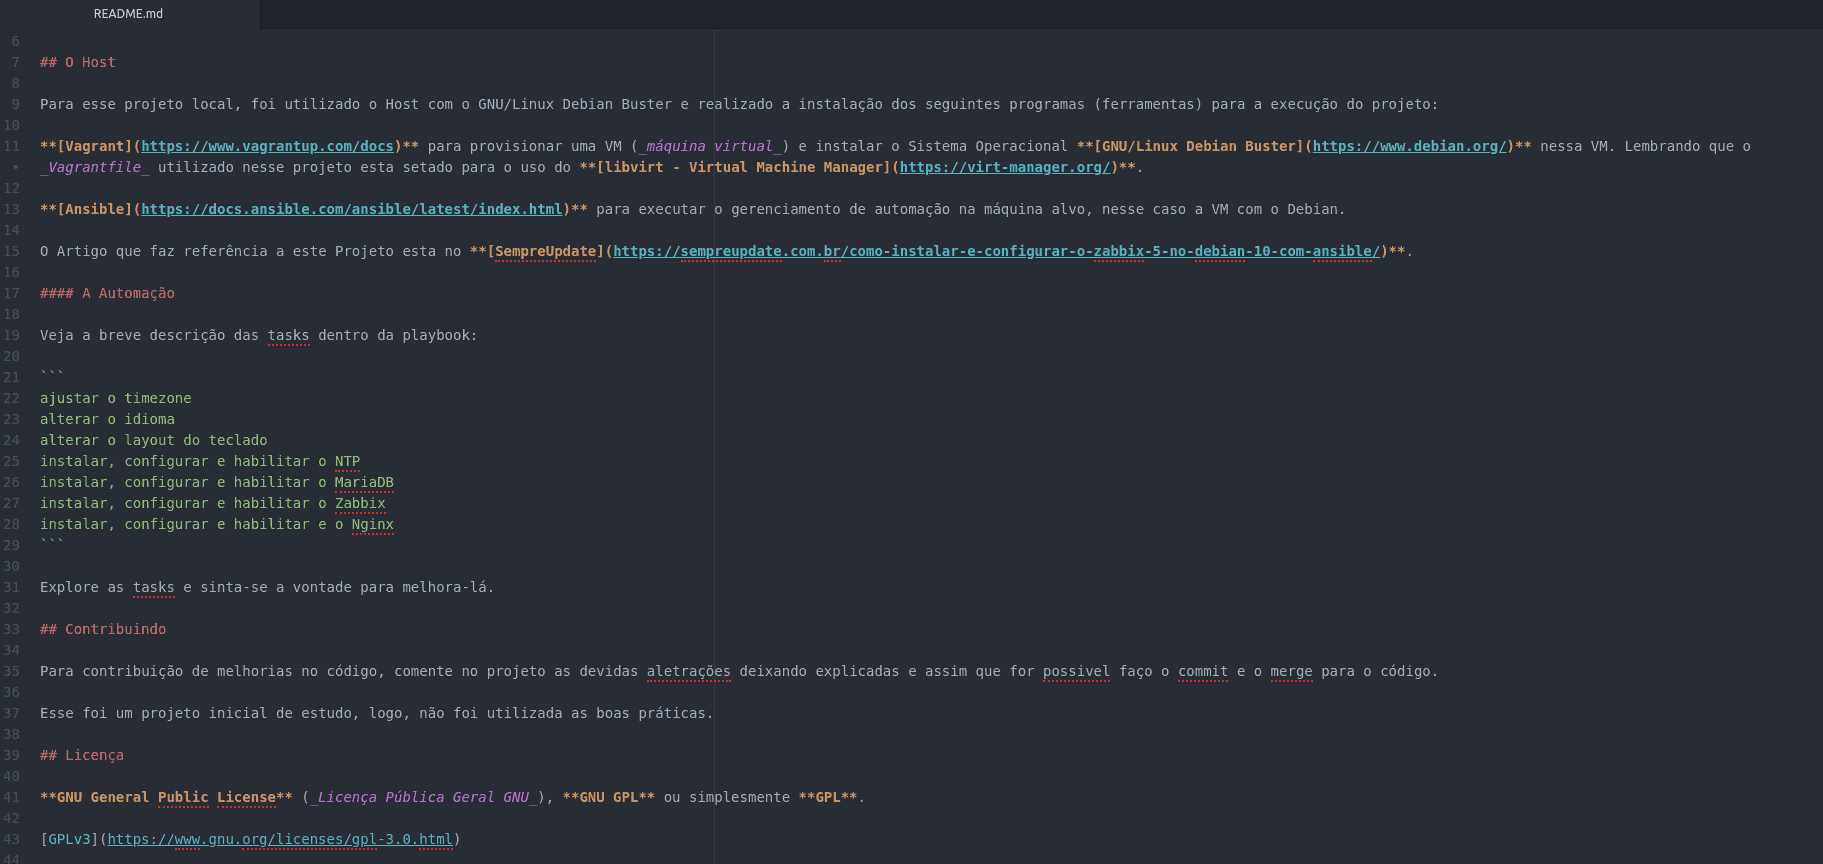This screenshot has width=1823, height=864.
Task: Click the '[SempreUpdate]' link label
Action: pyautogui.click(x=546, y=251)
